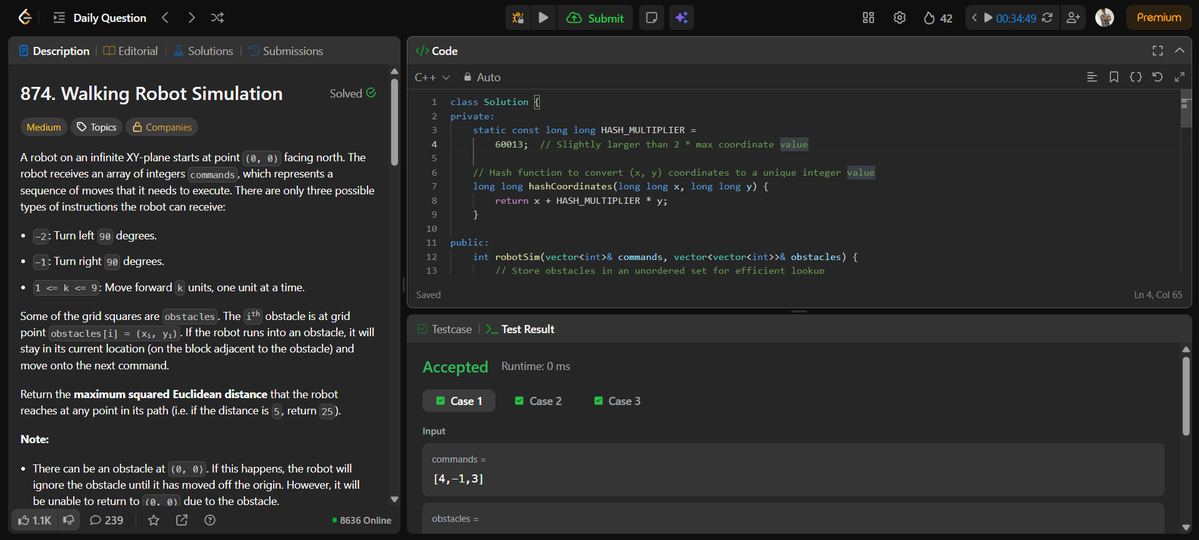Click the code editor minimap scrollbar
This screenshot has height=540, width=1199.
(1186, 107)
